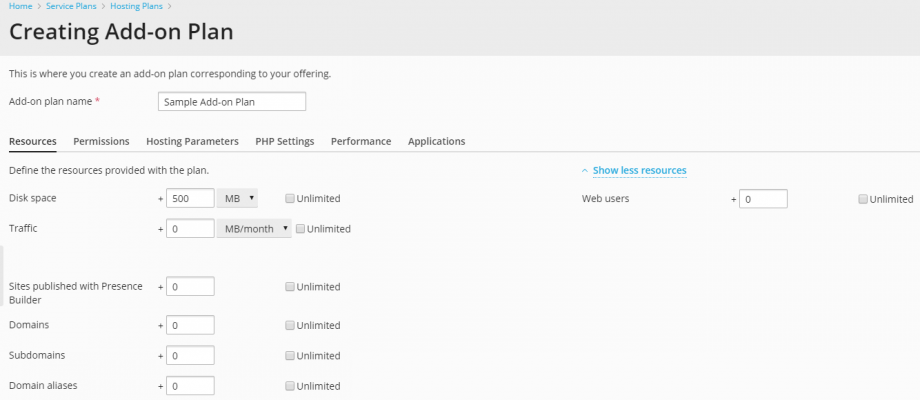
Task: Open the Applications tab
Action: [436, 142]
